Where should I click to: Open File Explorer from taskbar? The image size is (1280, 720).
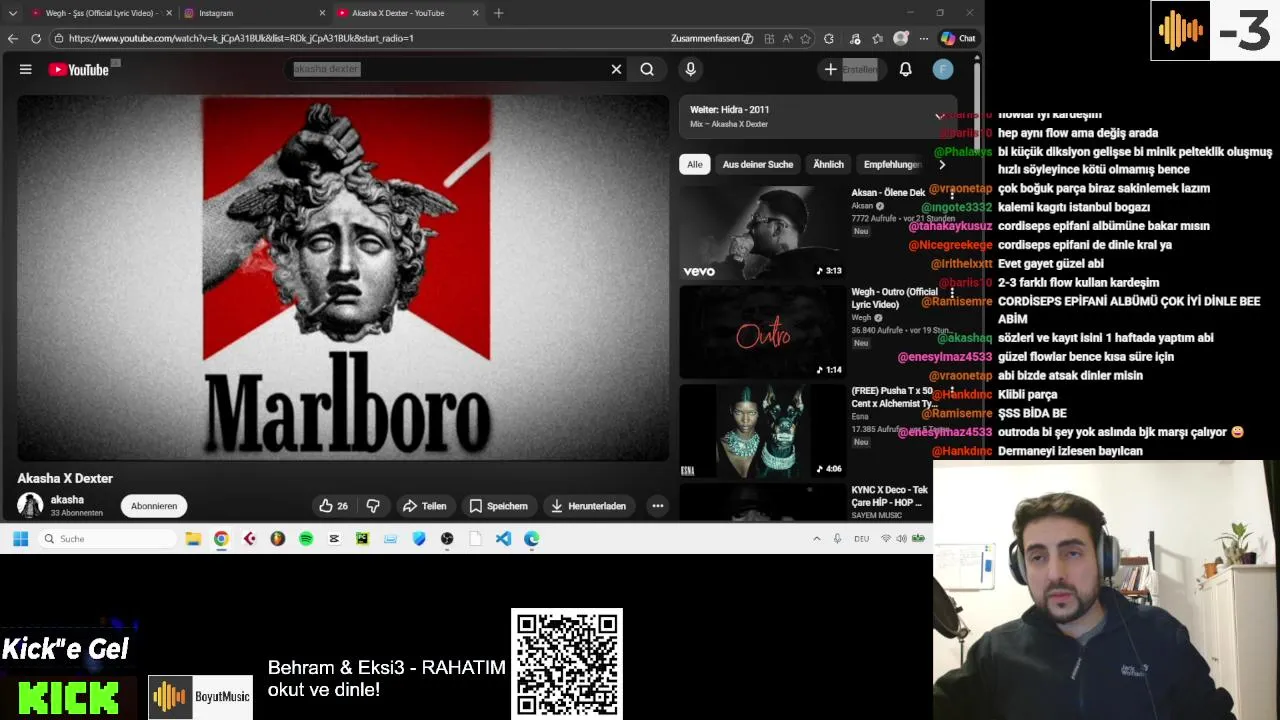(x=193, y=539)
